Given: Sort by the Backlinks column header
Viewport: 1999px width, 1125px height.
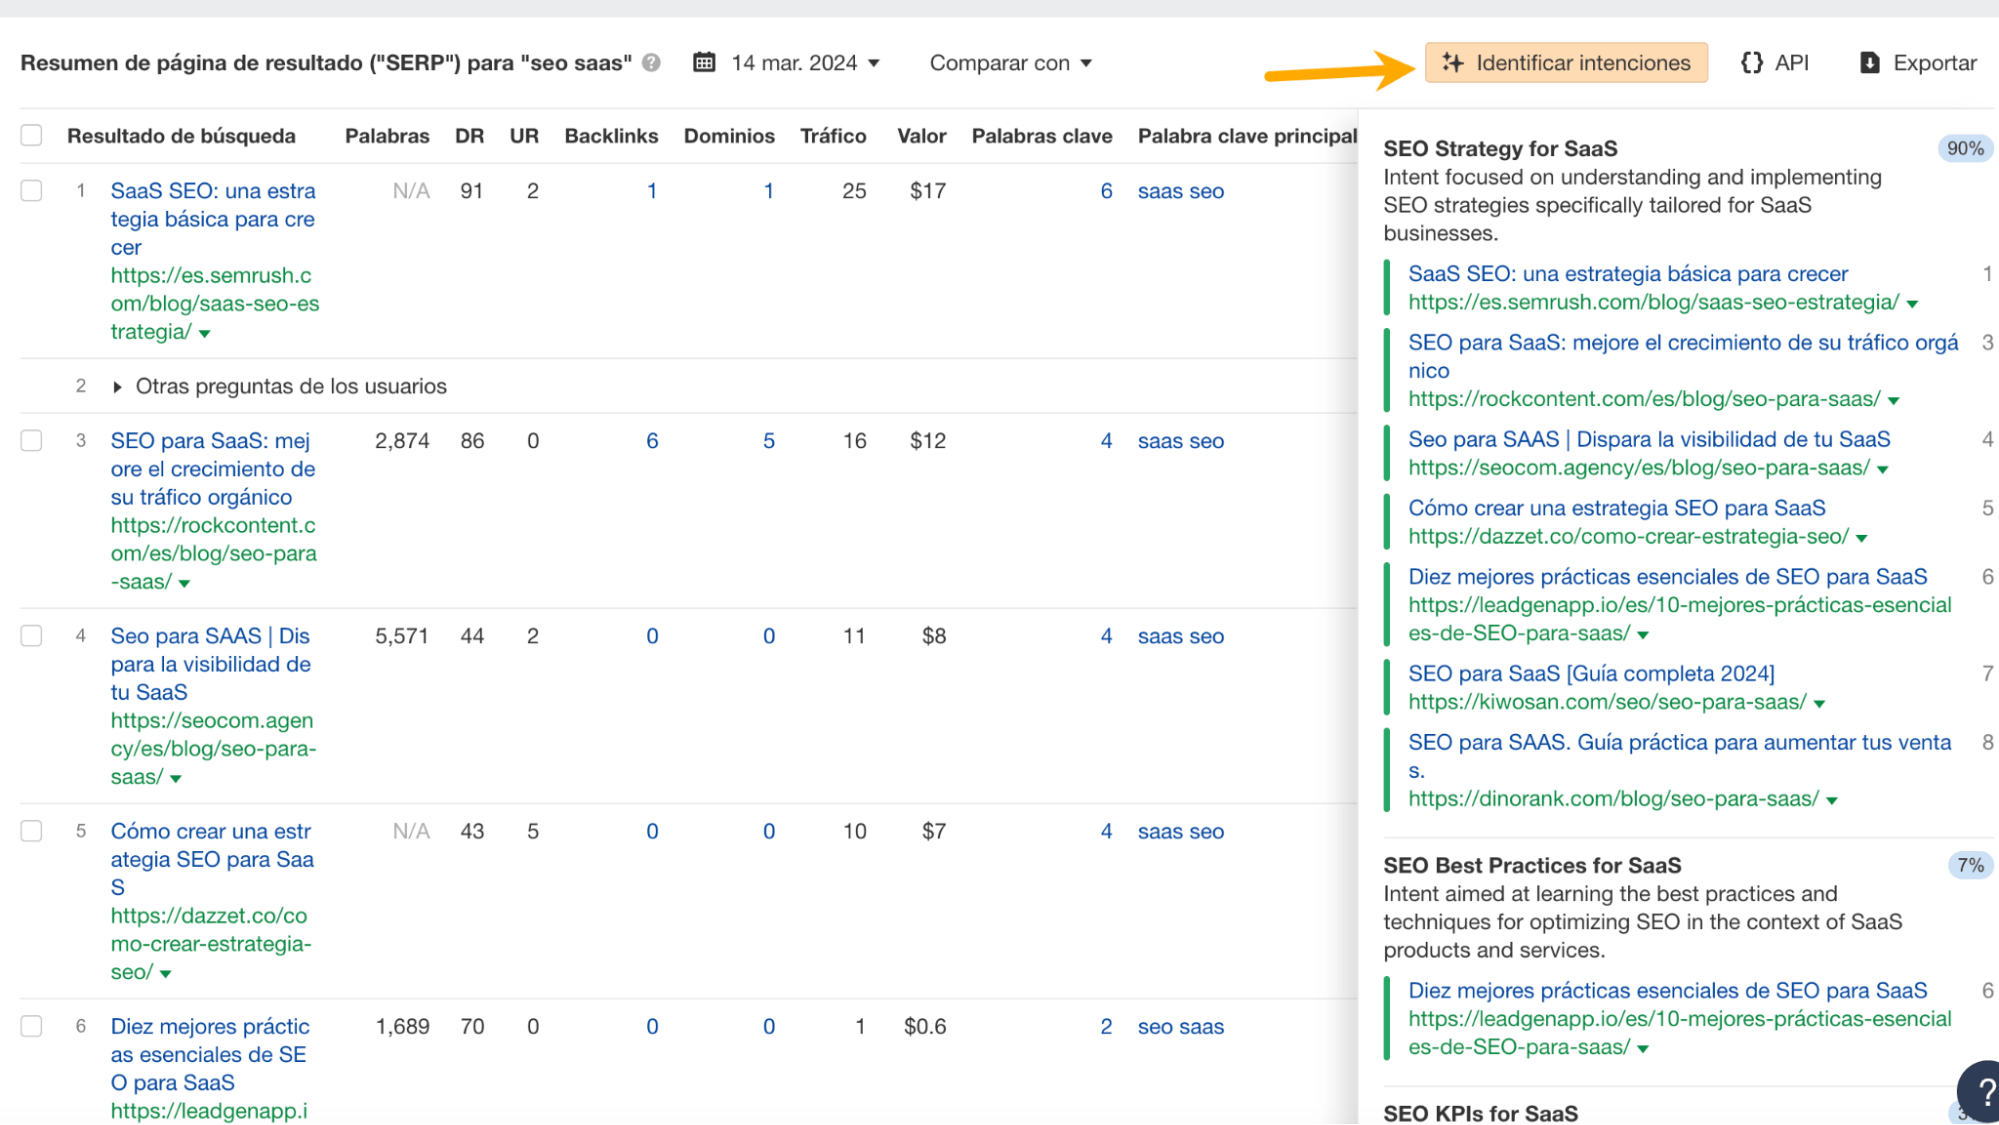Looking at the screenshot, I should [610, 136].
